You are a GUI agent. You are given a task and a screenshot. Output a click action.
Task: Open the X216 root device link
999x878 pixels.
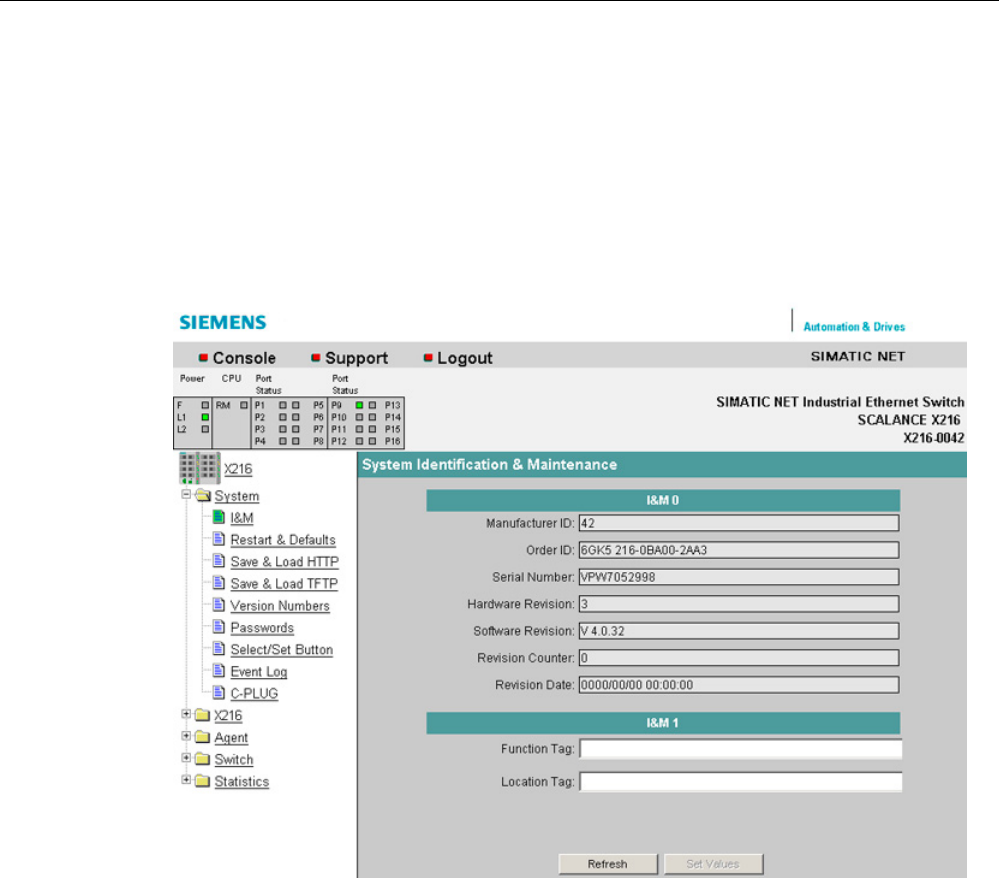238,469
